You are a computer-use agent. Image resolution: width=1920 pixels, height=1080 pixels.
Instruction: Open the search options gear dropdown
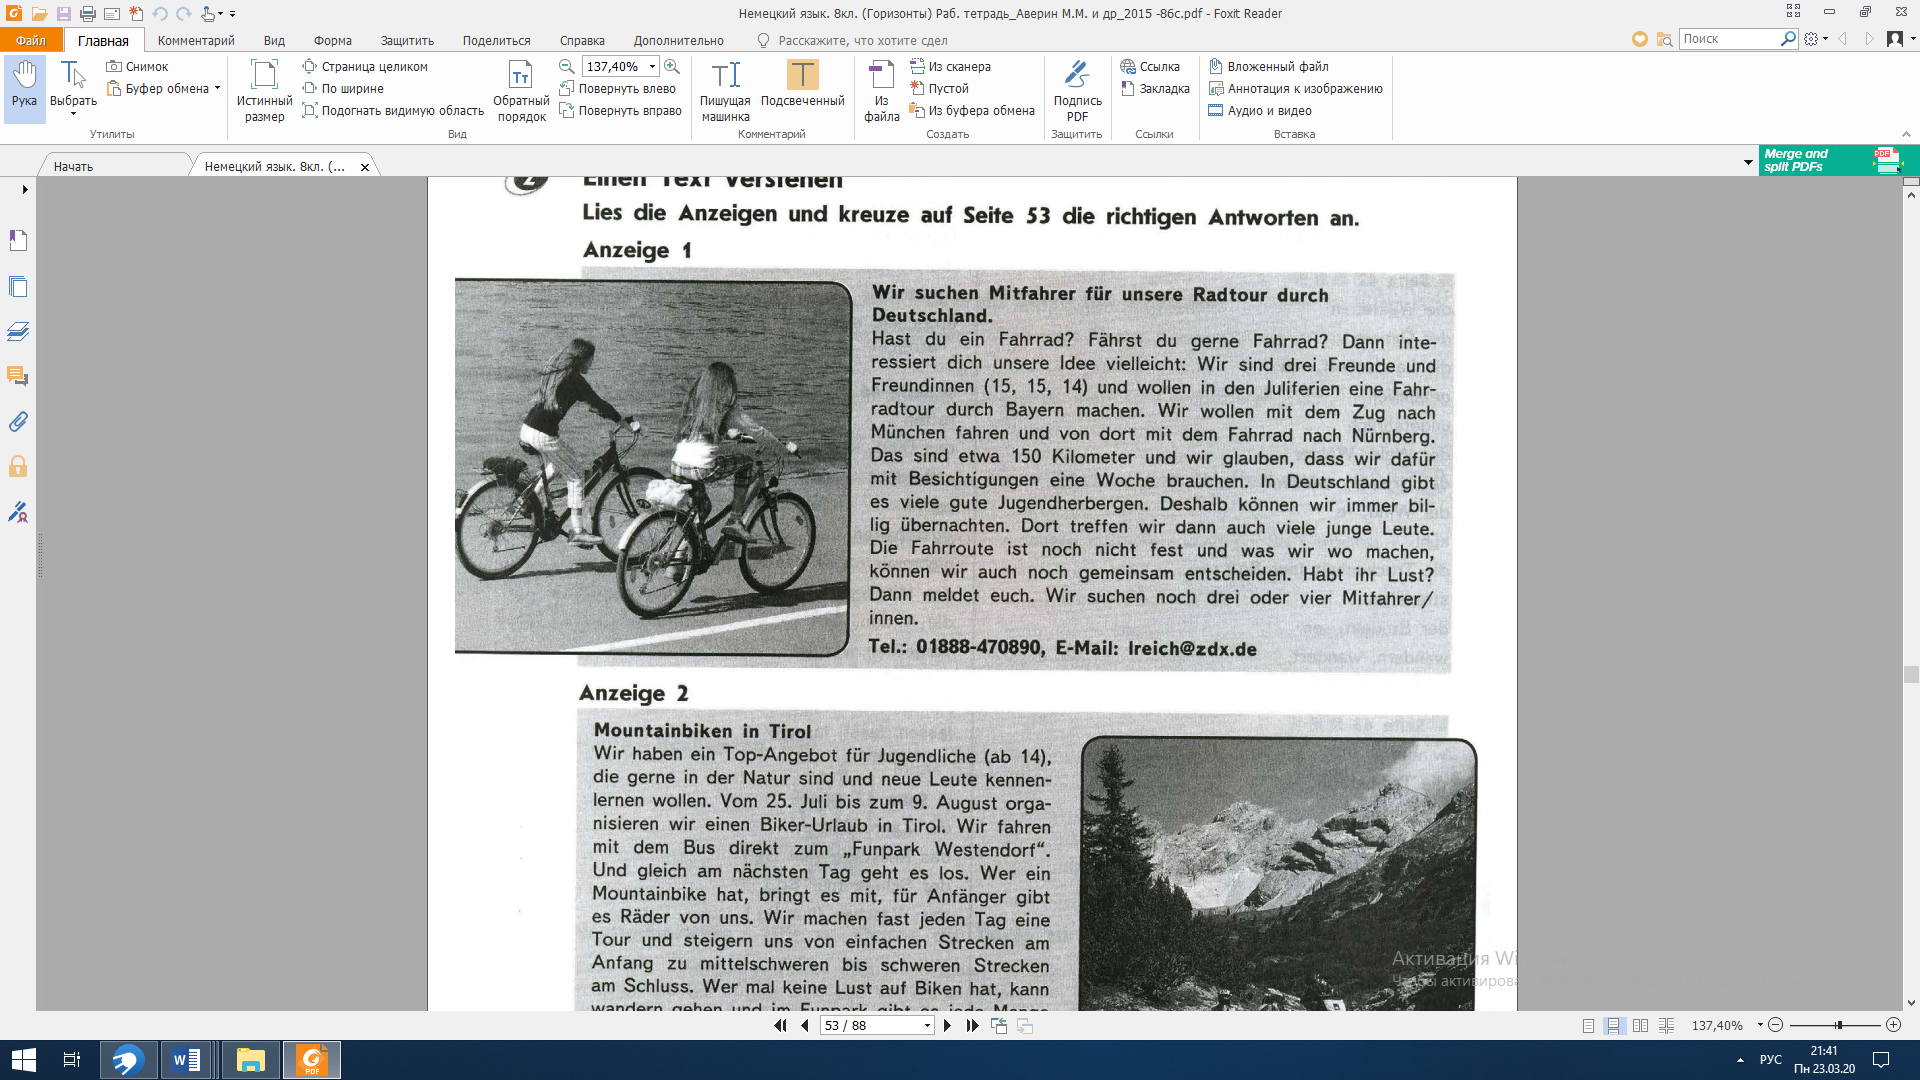point(1816,39)
